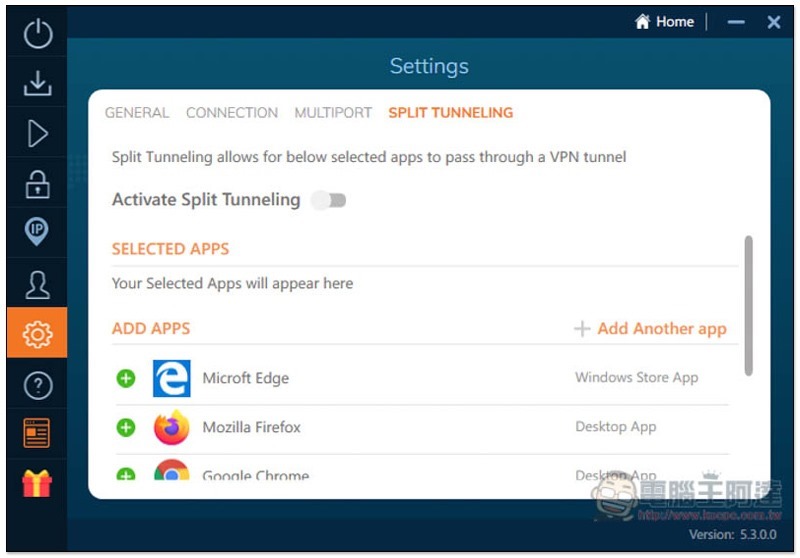Click the Mozilla Firefox app logo
800x558 pixels.
[x=171, y=427]
